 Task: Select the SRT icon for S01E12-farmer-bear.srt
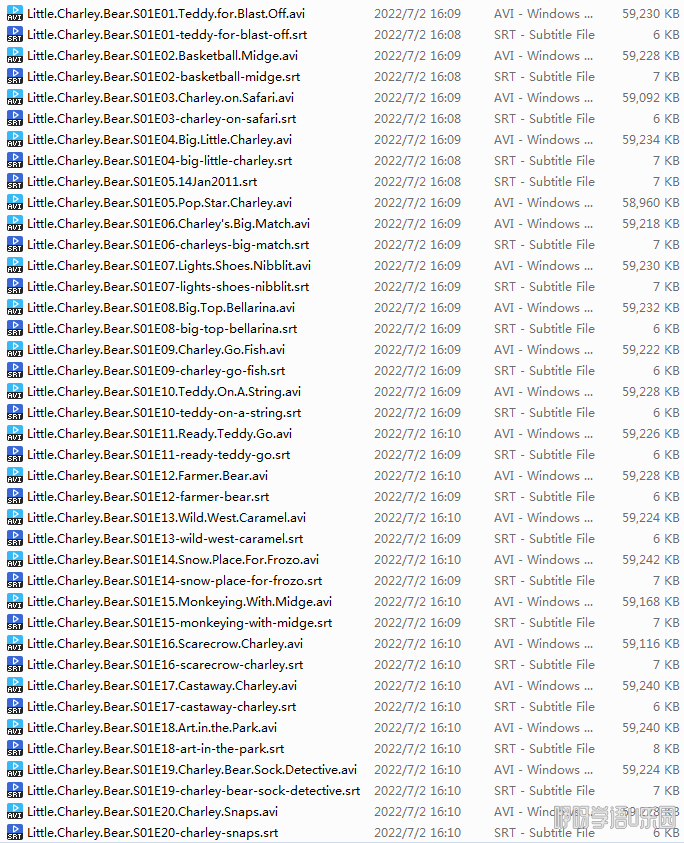coord(15,496)
